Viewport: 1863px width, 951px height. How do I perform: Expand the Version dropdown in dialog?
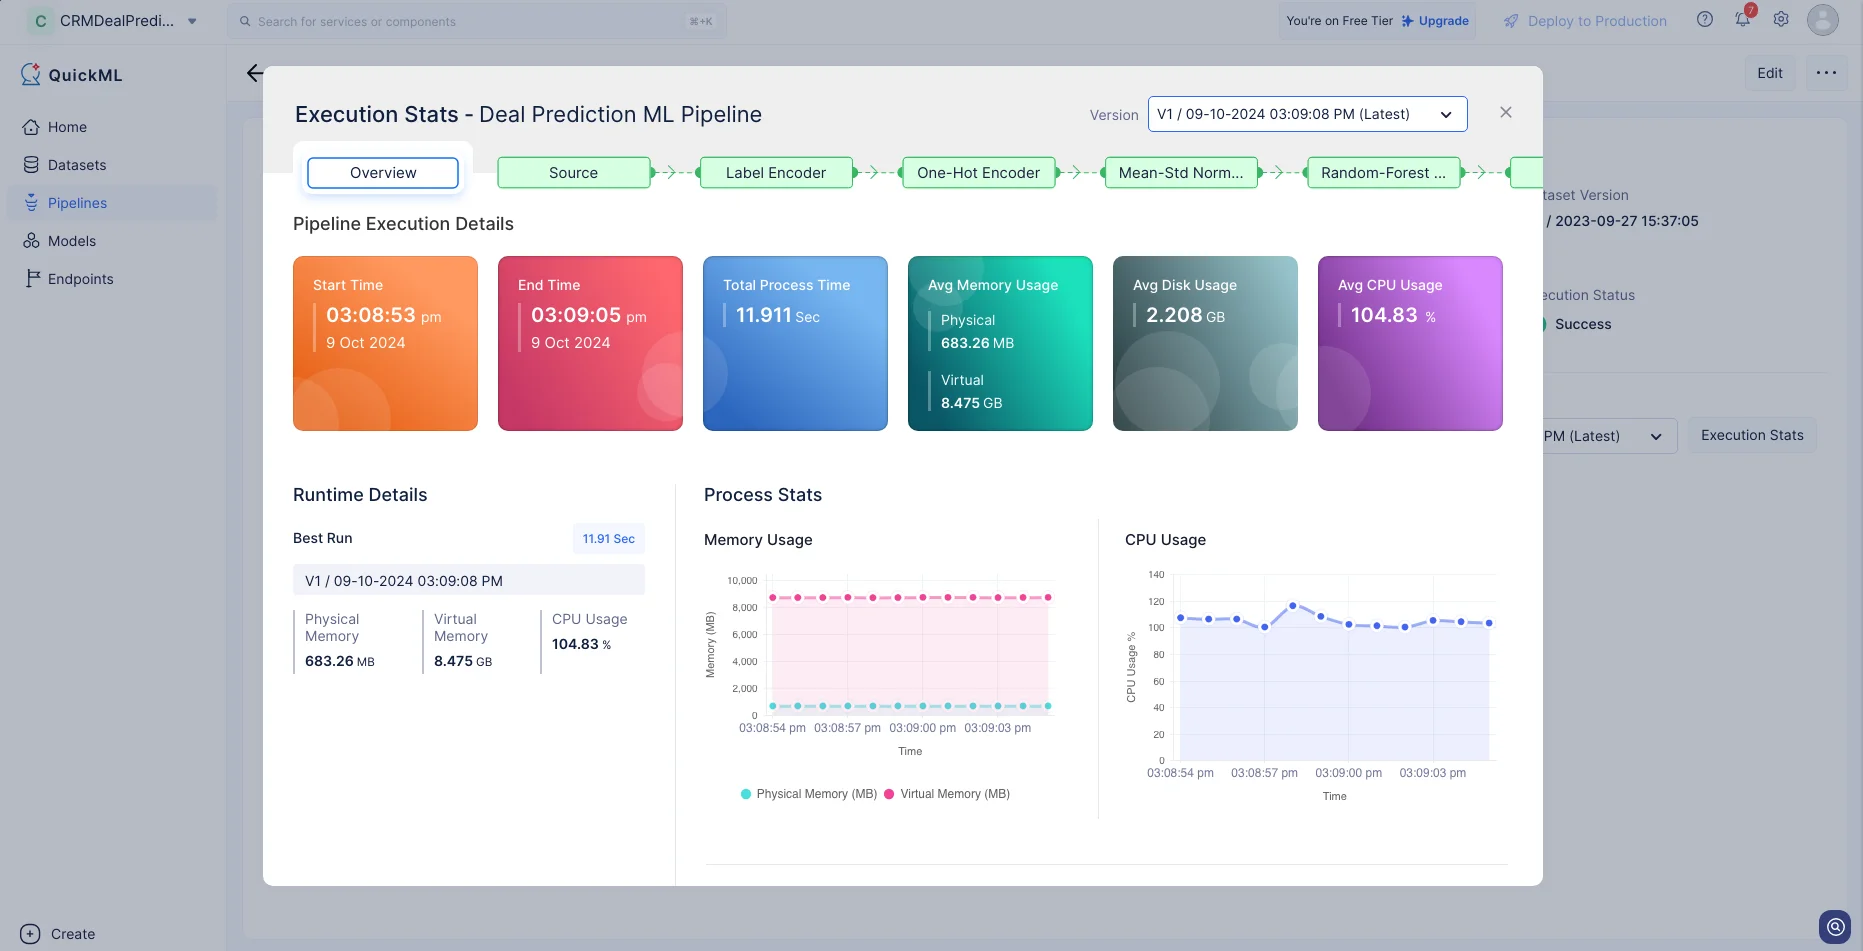pos(1307,114)
